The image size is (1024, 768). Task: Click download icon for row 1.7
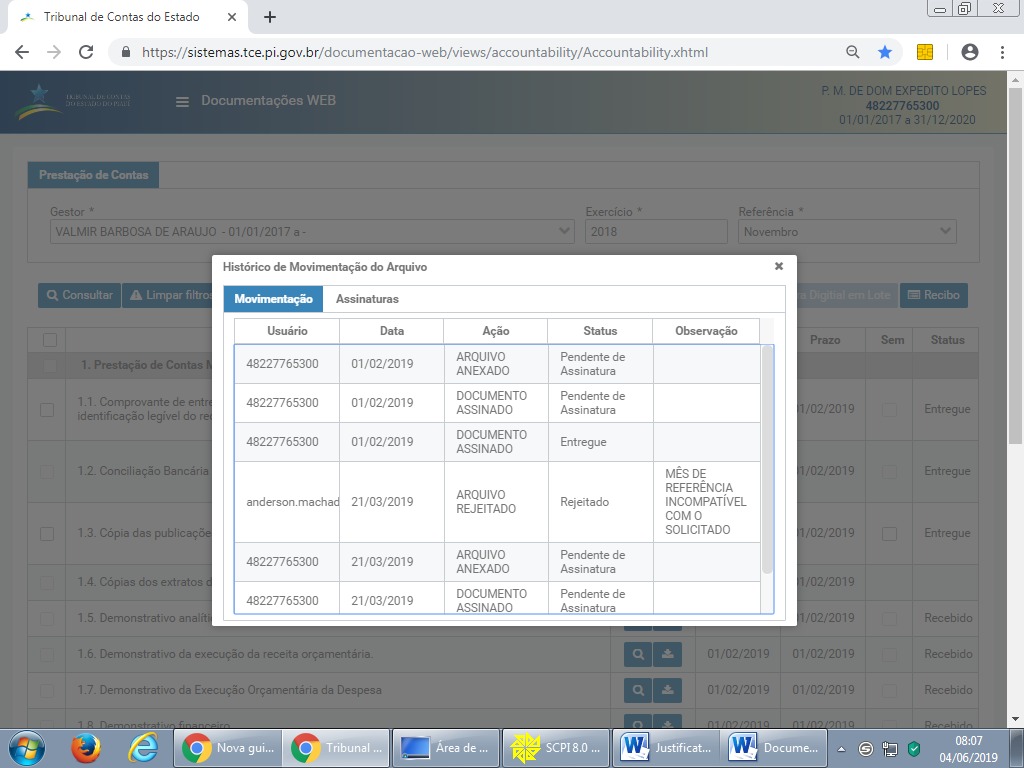[667, 690]
